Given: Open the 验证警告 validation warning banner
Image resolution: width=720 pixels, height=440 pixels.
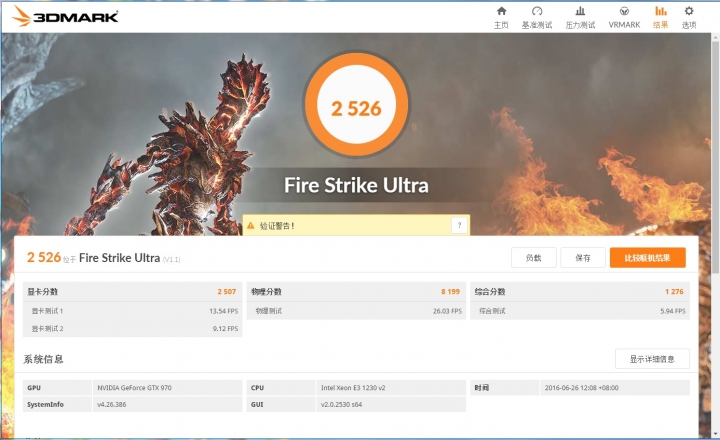Looking at the screenshot, I should [356, 225].
